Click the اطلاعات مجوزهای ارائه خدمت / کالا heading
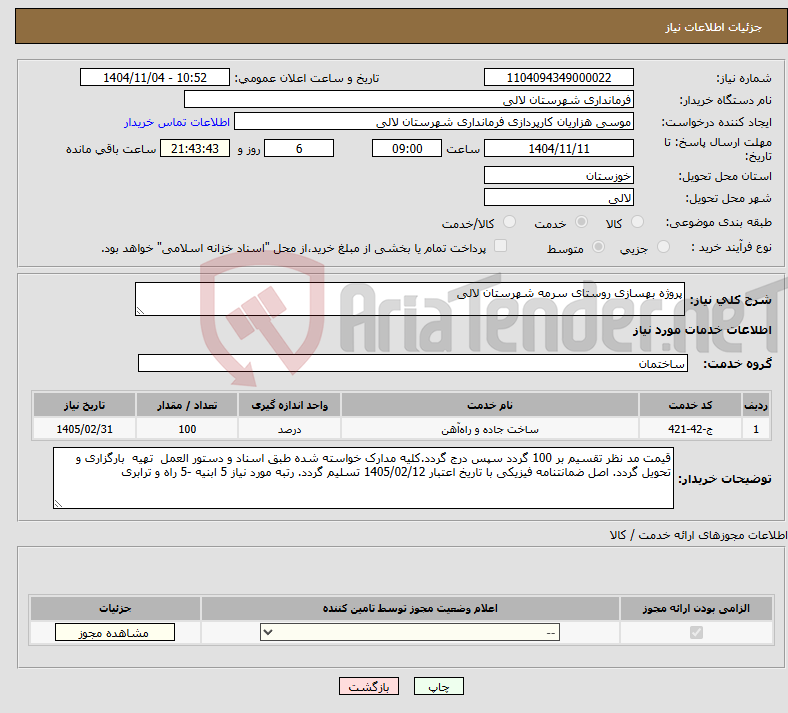This screenshot has width=788, height=713. click(x=698, y=536)
